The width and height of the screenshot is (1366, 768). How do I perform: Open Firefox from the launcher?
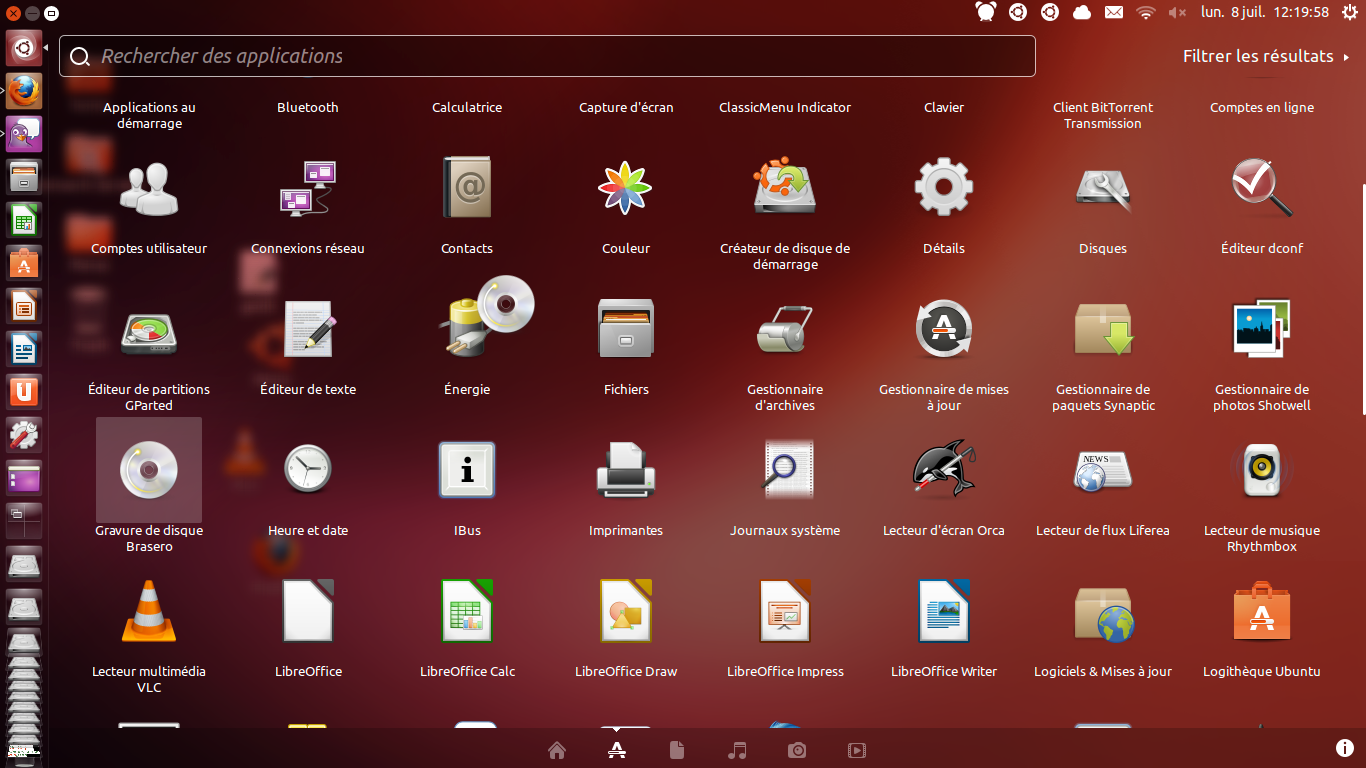click(x=24, y=90)
